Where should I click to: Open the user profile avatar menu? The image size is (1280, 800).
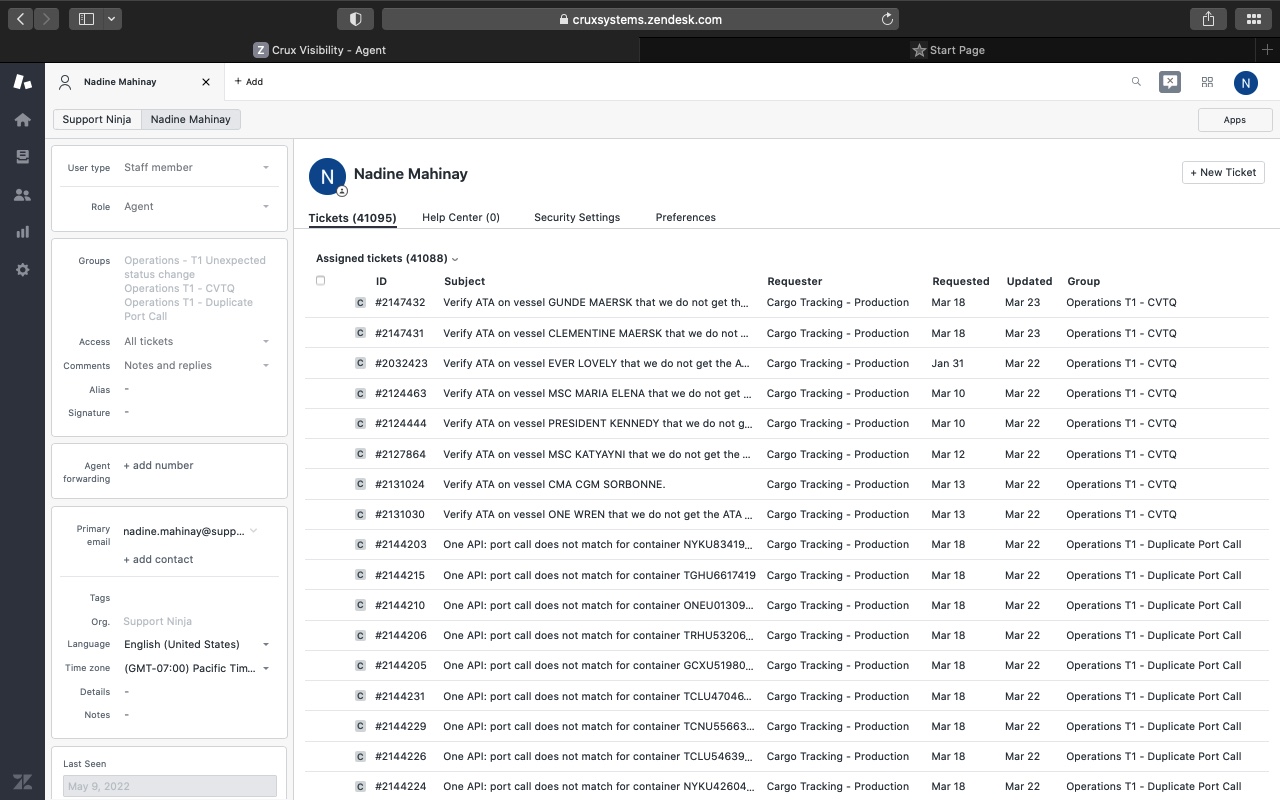pos(1245,83)
